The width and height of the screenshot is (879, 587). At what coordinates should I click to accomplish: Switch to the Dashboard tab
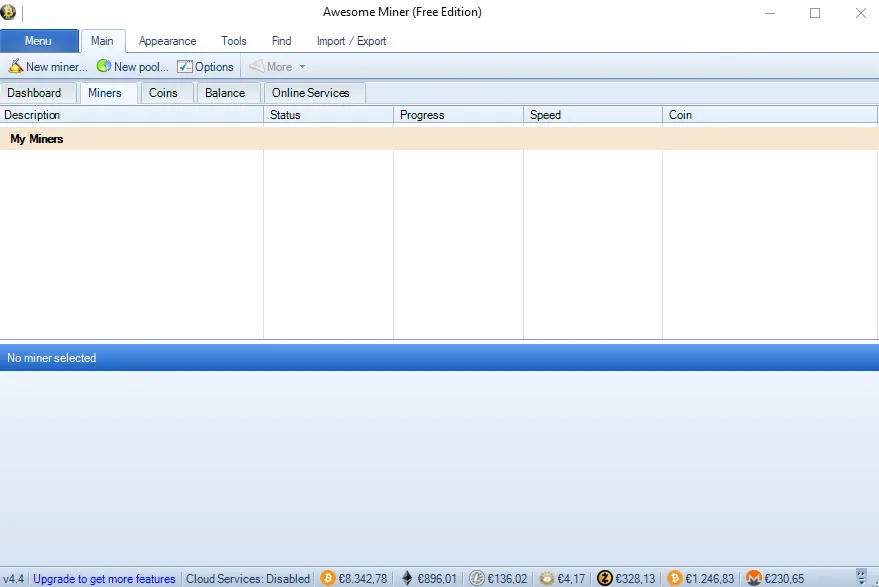38,93
